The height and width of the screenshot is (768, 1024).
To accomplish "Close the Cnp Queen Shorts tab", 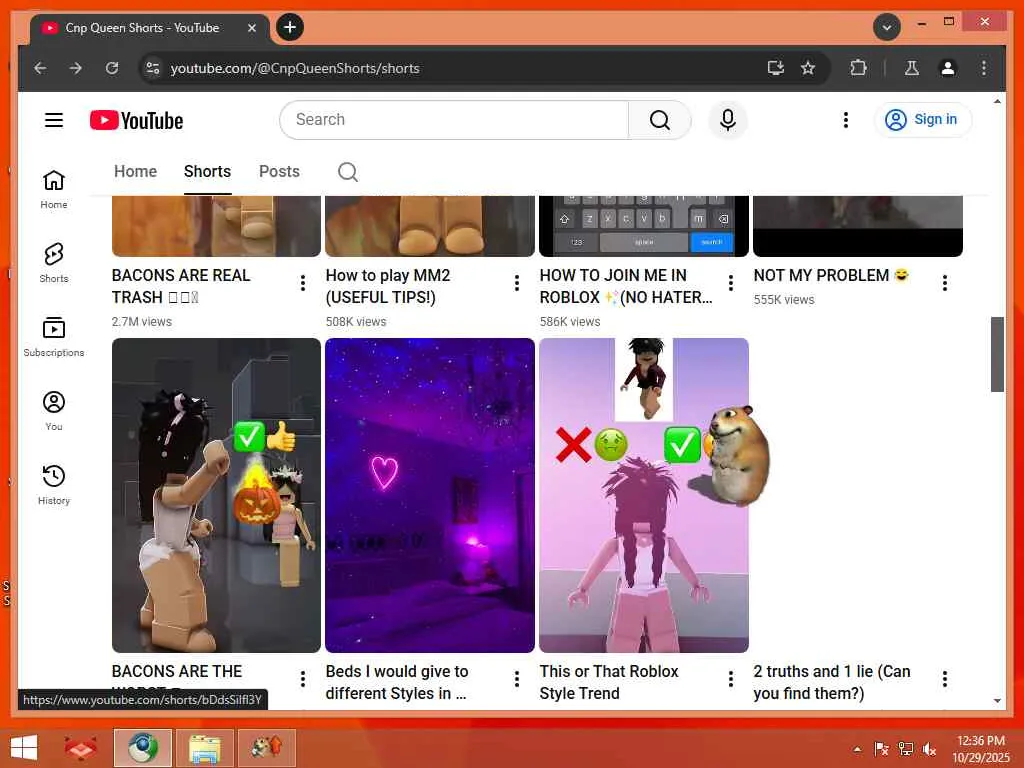I will tap(251, 28).
